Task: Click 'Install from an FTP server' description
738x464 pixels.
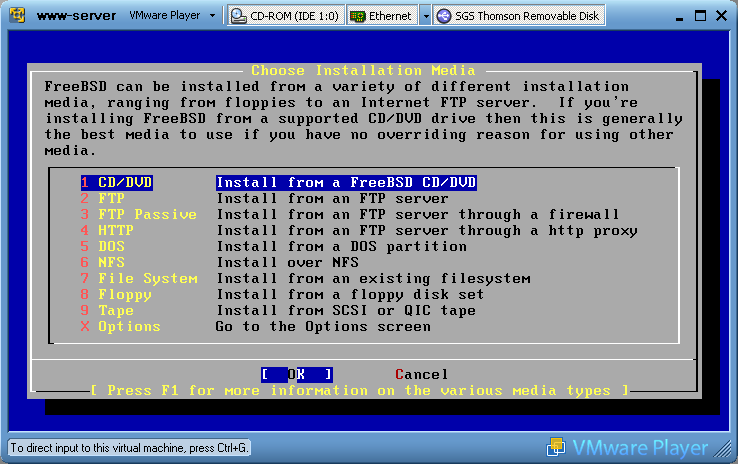Action: 332,198
